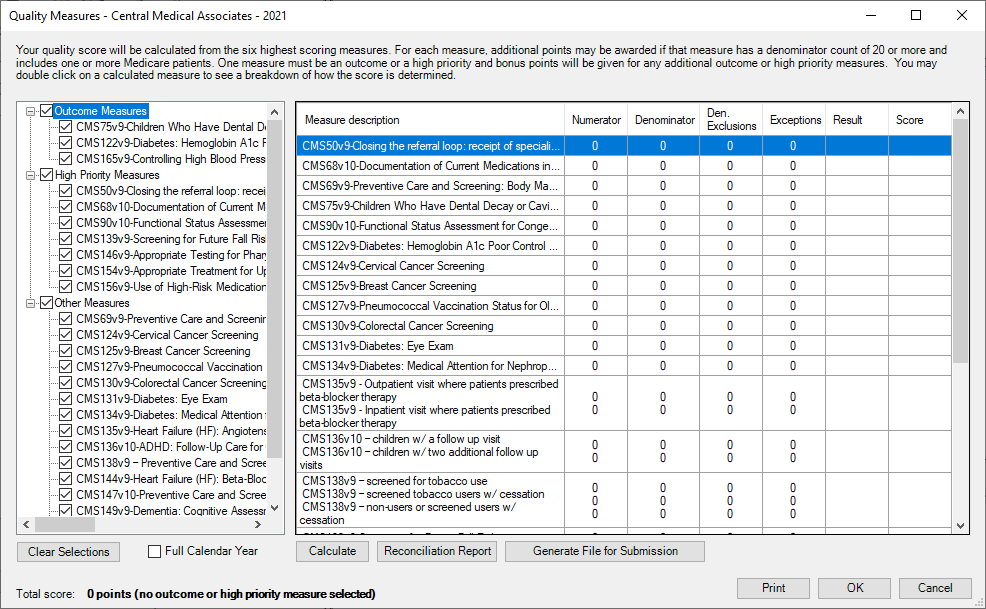986x609 pixels.
Task: Click the Score column header
Action: coord(909,120)
